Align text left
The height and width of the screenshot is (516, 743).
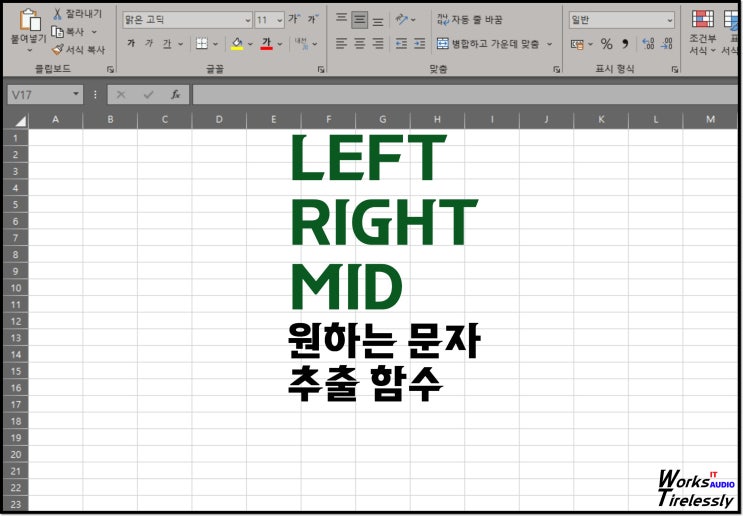341,44
